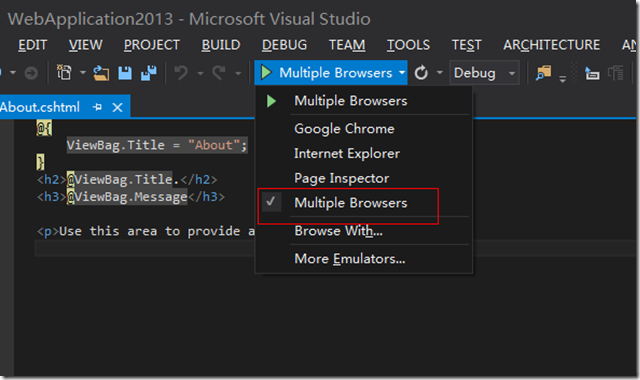Open the EDIT menu
The height and width of the screenshot is (380, 640).
tap(32, 44)
